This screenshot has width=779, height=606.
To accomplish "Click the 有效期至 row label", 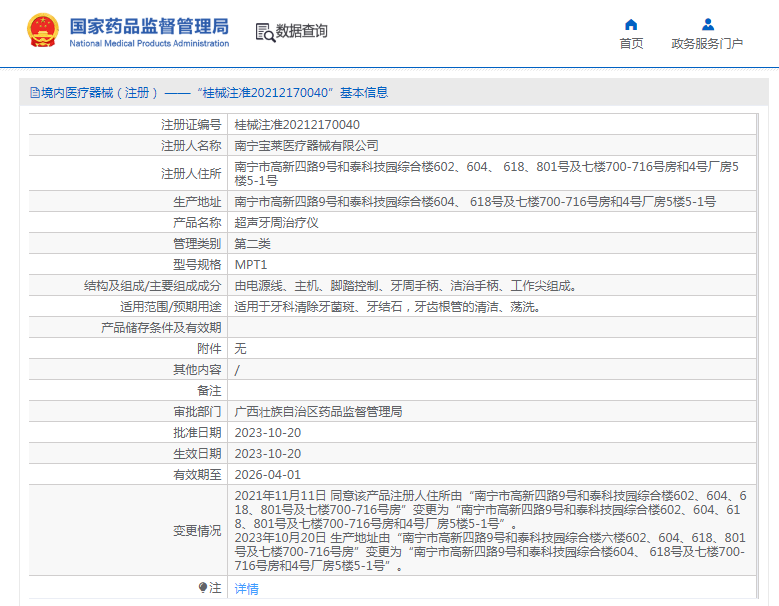I will [x=197, y=475].
